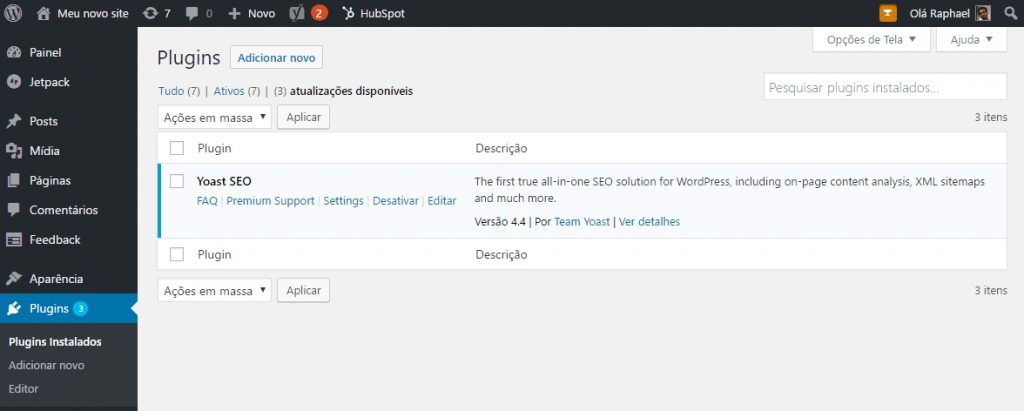Open Yoast Premium Support link
Image resolution: width=1024 pixels, height=411 pixels.
(x=270, y=201)
